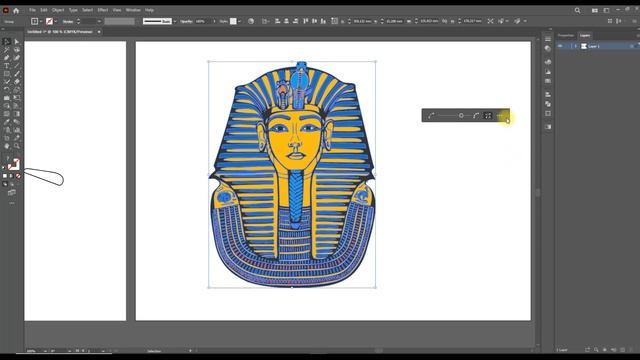Screen dimensions: 640x360
Task: Open the graphic Style dropdown
Action: pos(240,21)
